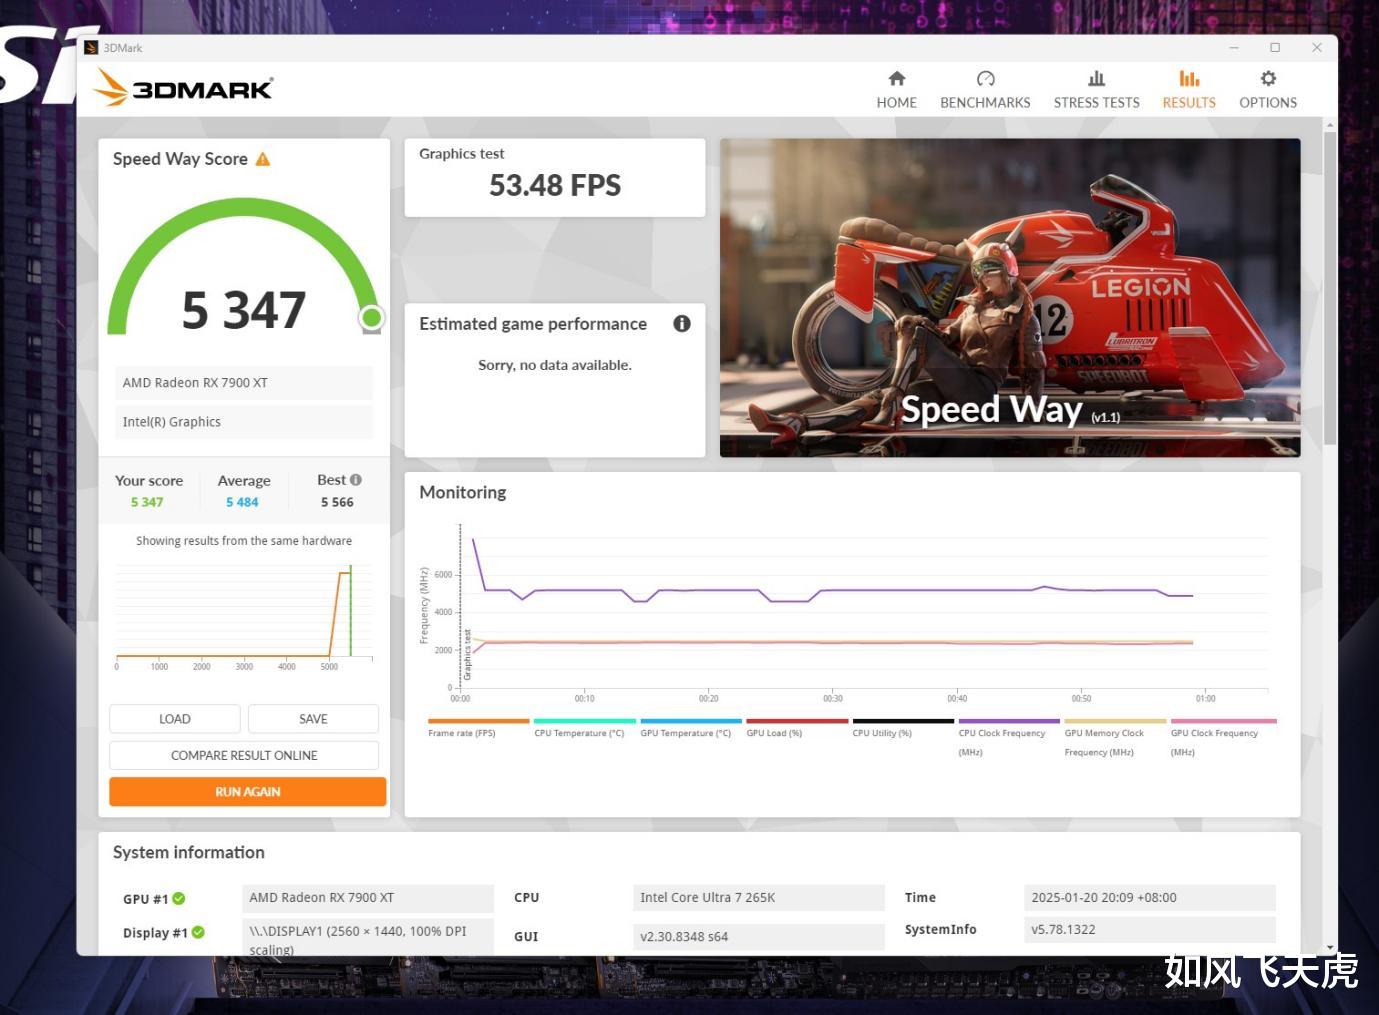
Task: Click the Stress Tests bar icon
Action: 1096,79
